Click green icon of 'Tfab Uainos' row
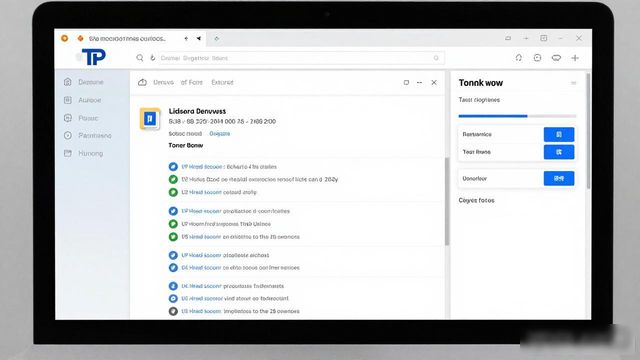The height and width of the screenshot is (360, 640). [173, 224]
